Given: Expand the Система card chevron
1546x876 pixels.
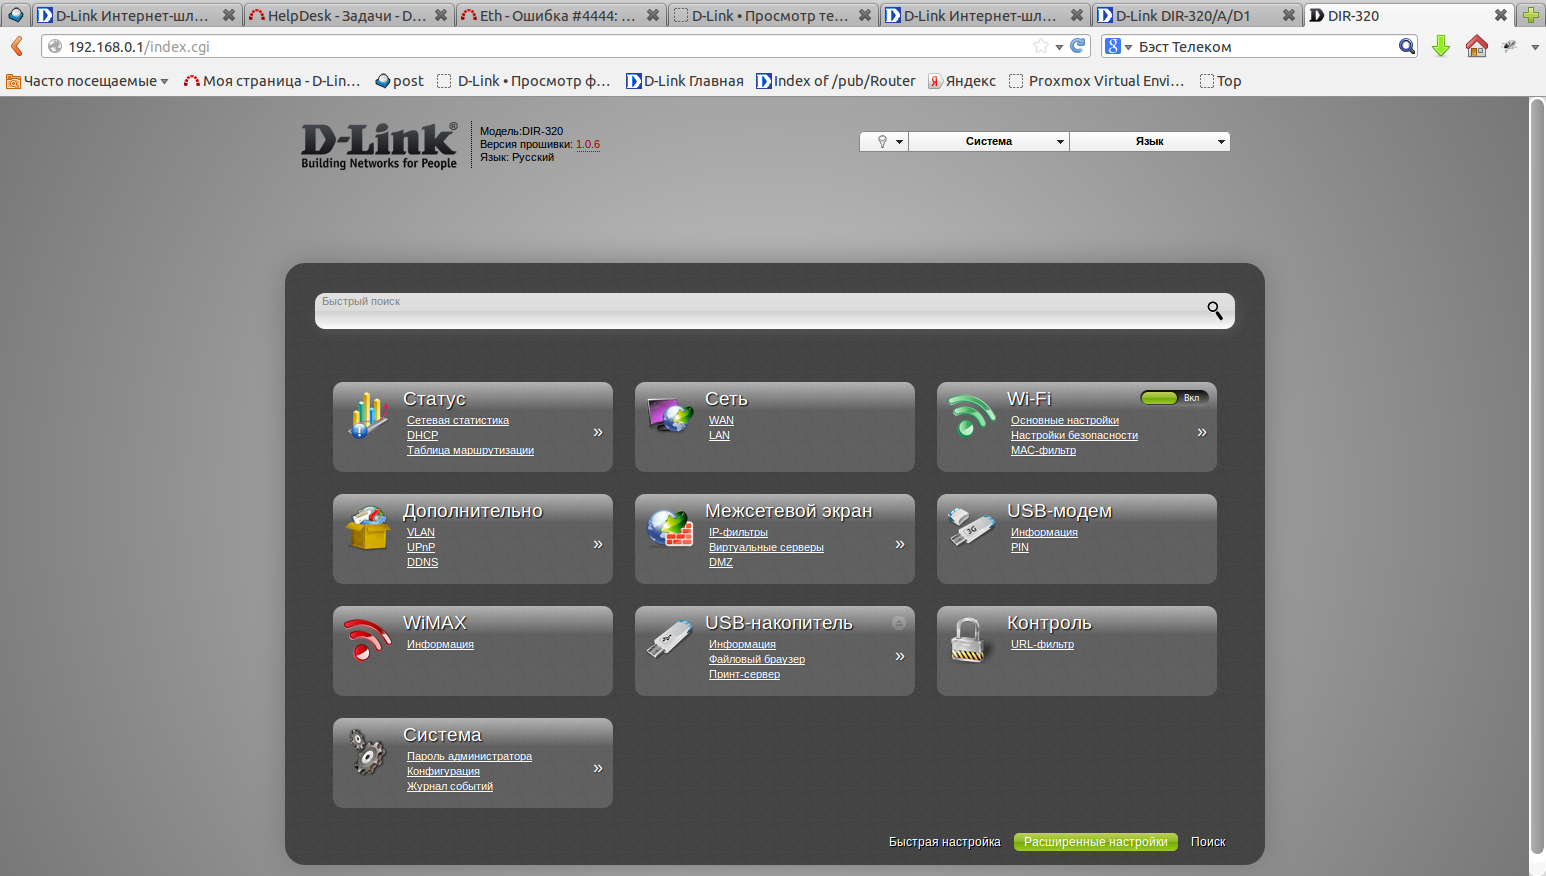Looking at the screenshot, I should click(x=598, y=768).
